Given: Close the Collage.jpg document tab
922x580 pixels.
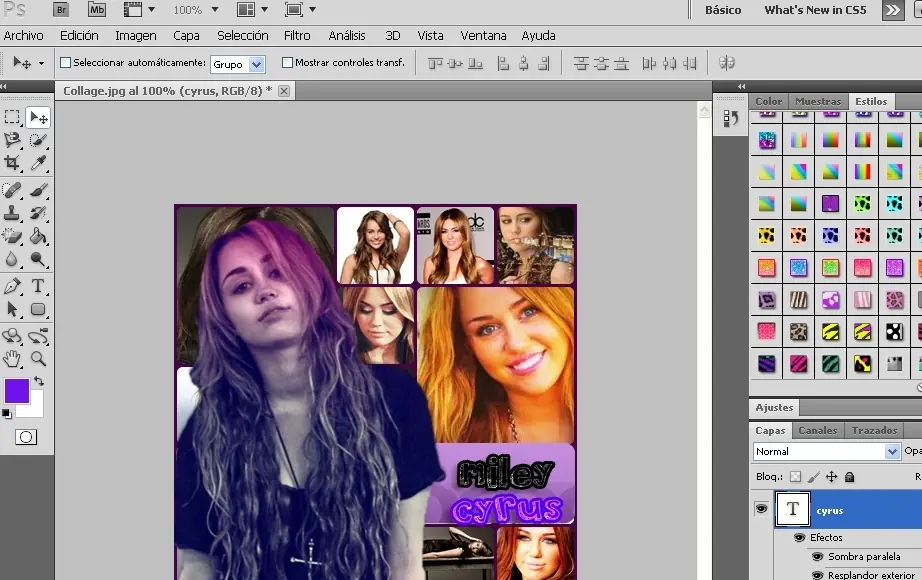Looking at the screenshot, I should 283,91.
